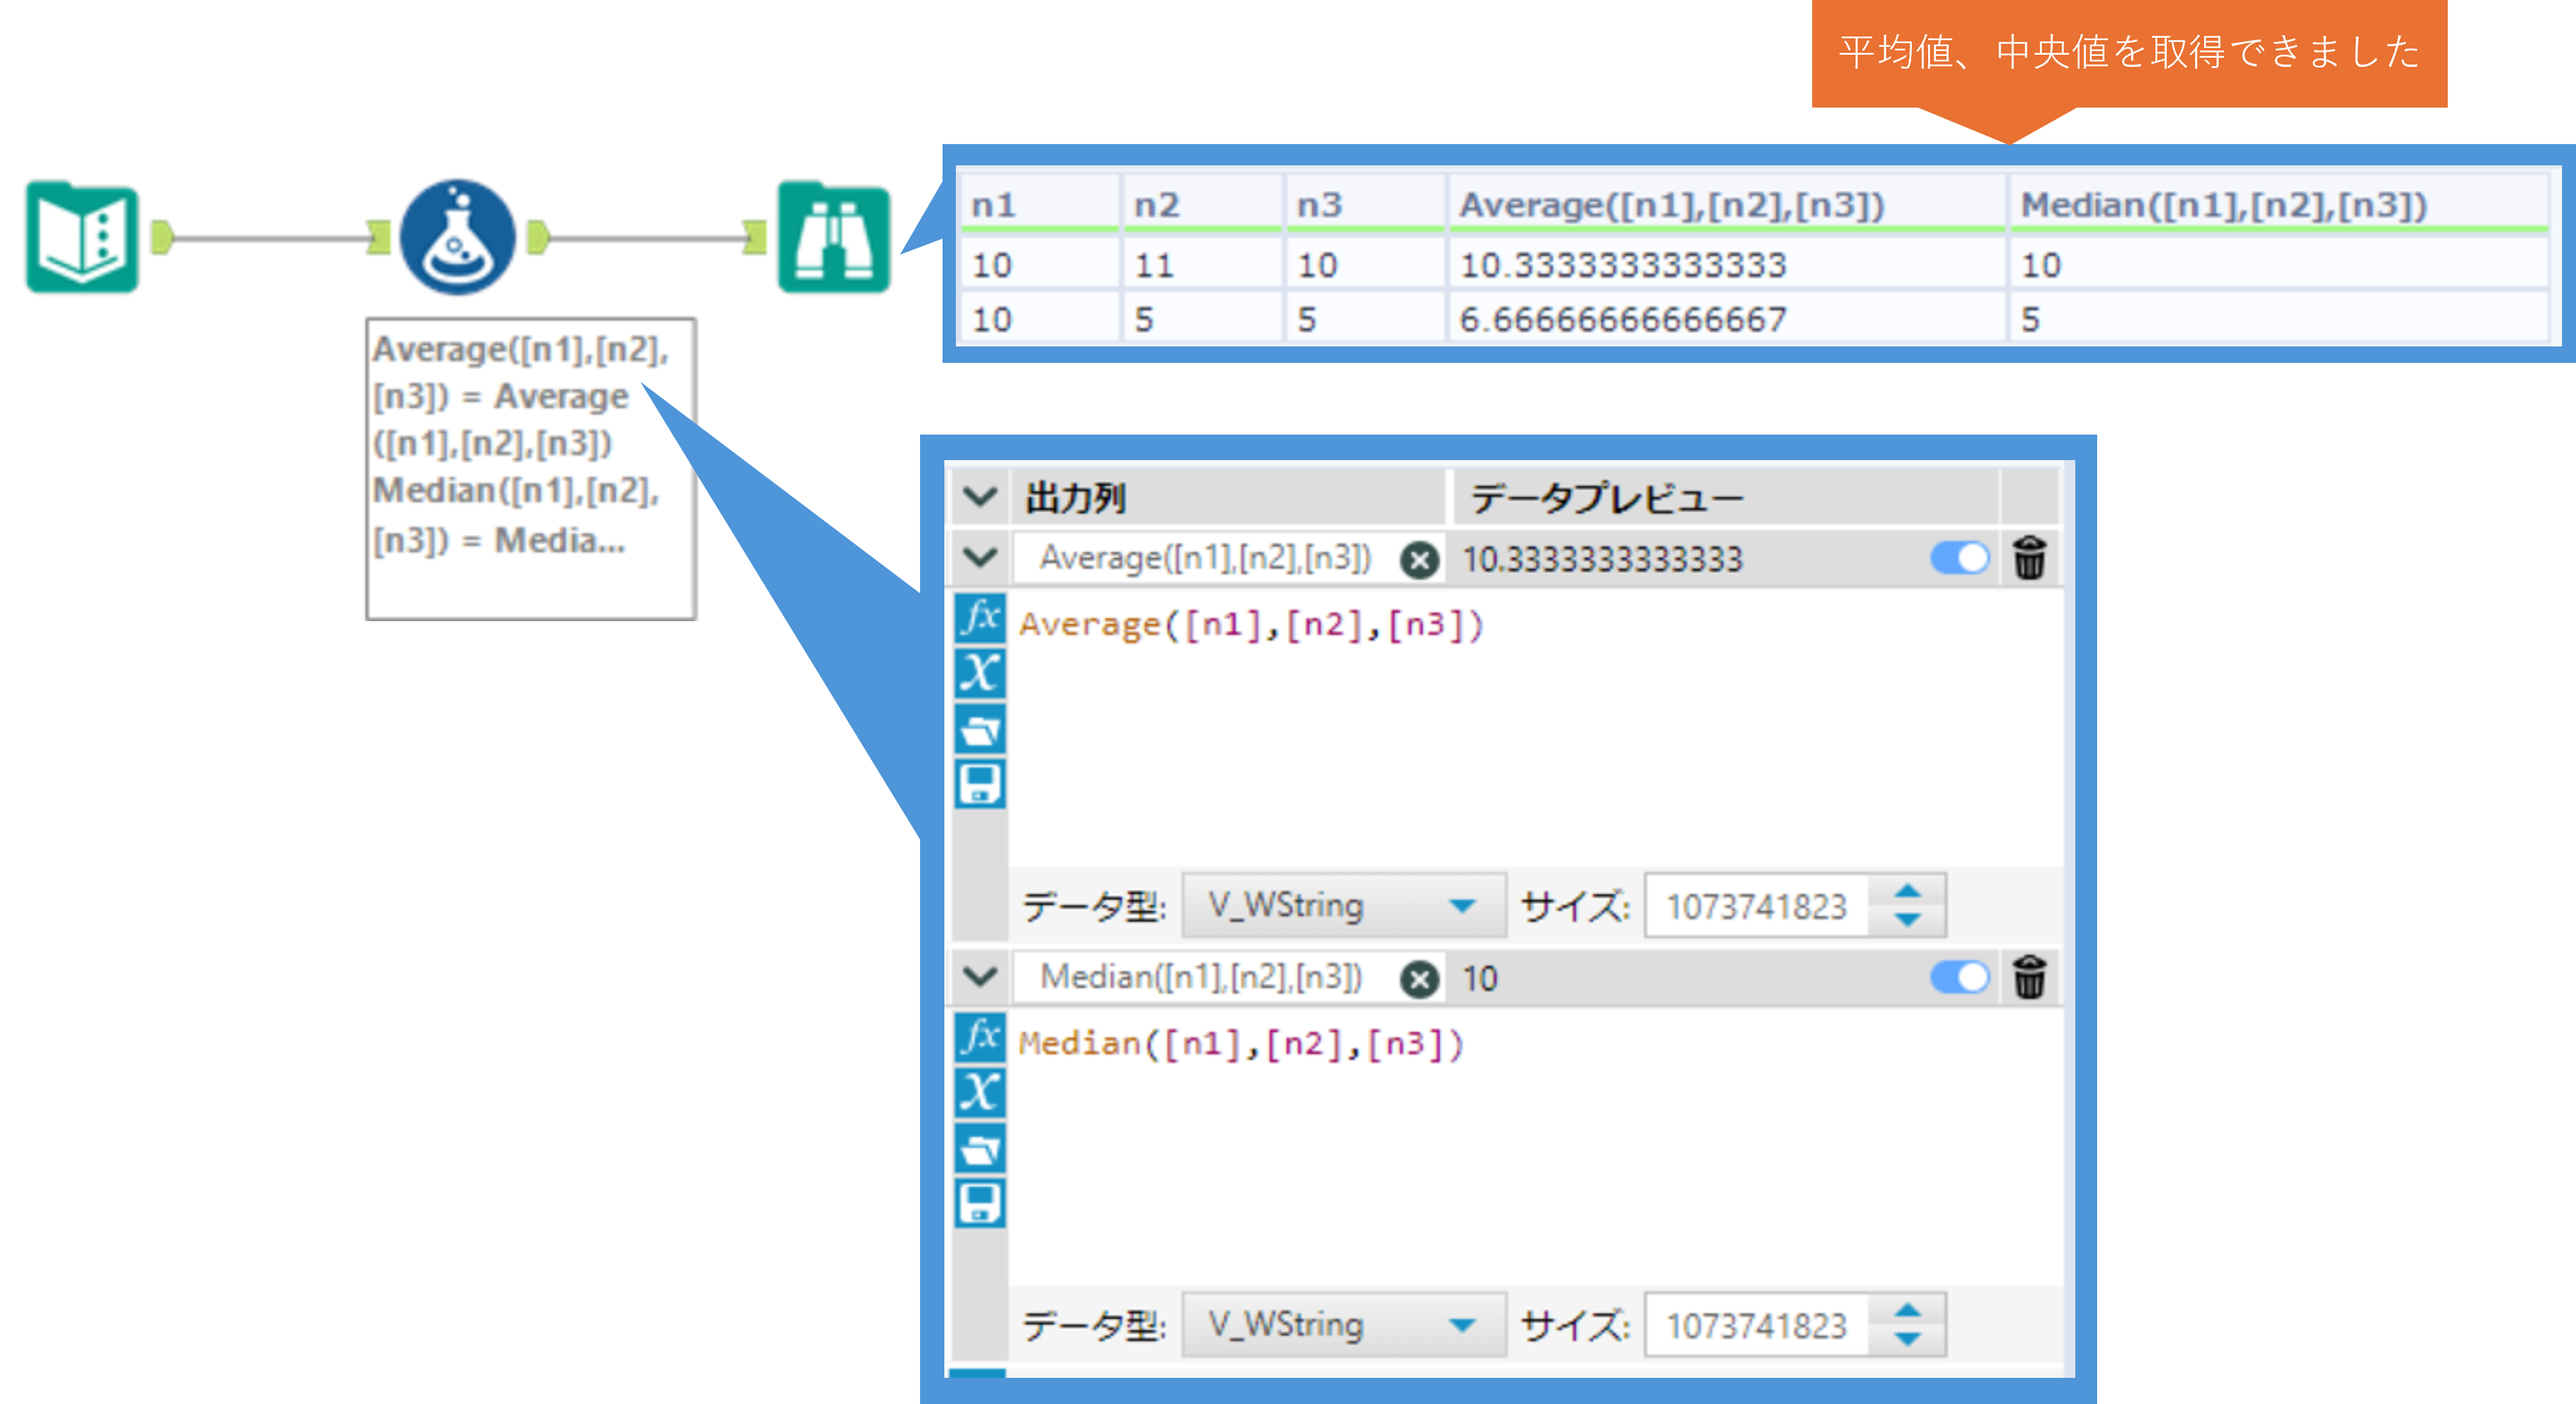Click the Median expression editor text

point(1240,1044)
